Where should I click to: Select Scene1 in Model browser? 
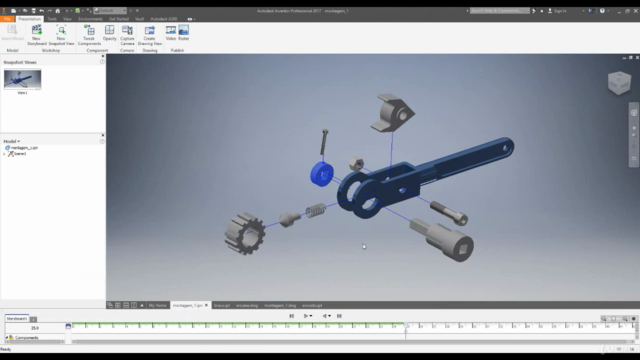click(x=20, y=154)
